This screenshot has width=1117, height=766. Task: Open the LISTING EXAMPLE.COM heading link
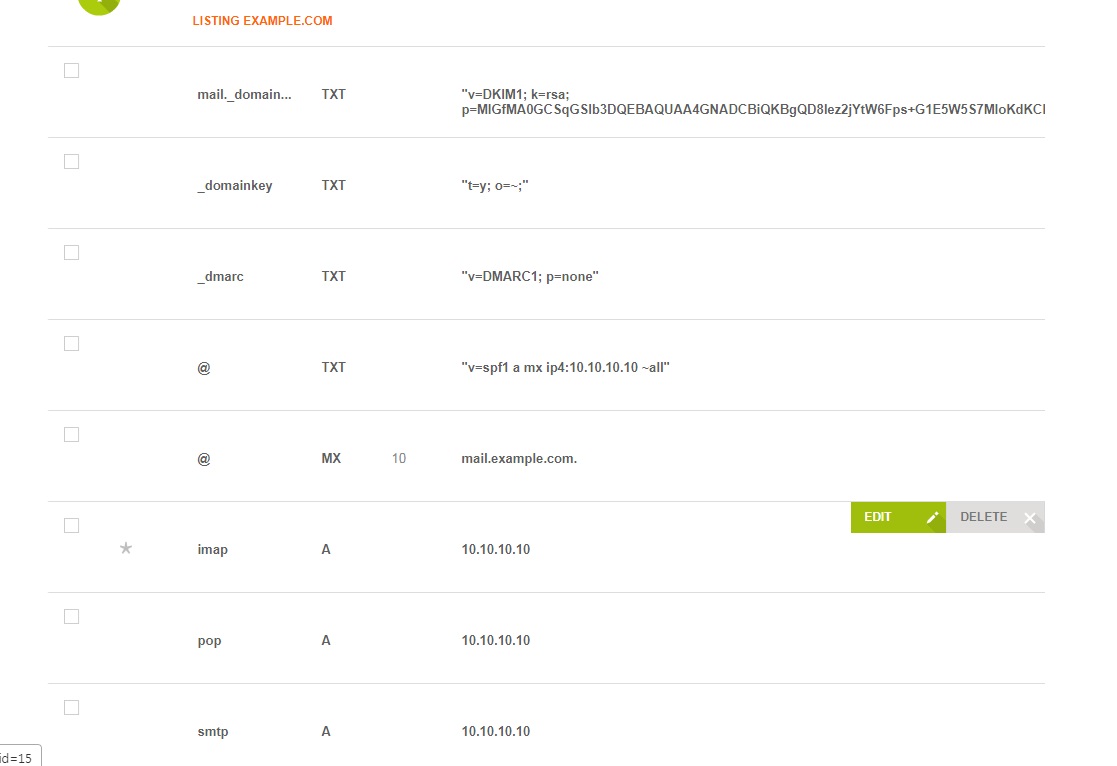click(x=262, y=21)
